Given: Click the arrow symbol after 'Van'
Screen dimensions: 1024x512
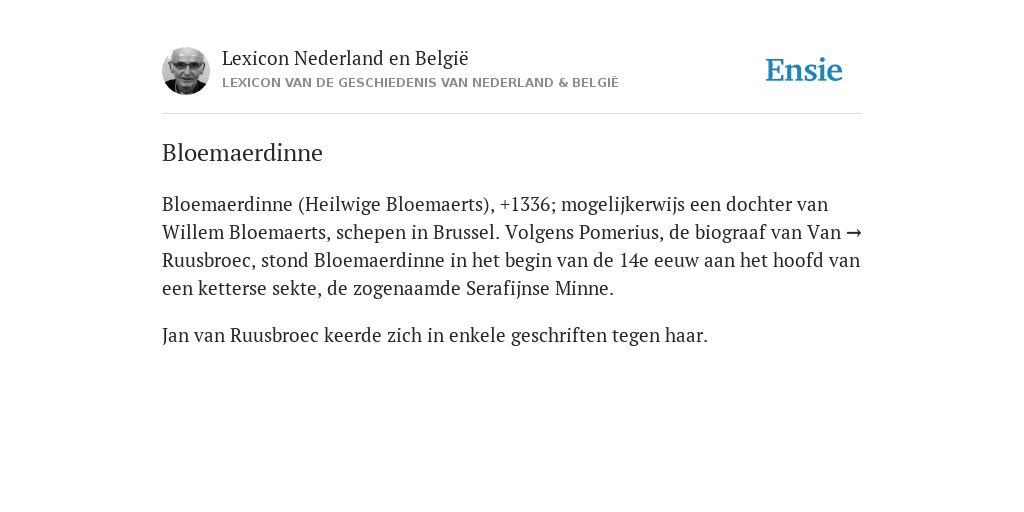Looking at the screenshot, I should (854, 232).
